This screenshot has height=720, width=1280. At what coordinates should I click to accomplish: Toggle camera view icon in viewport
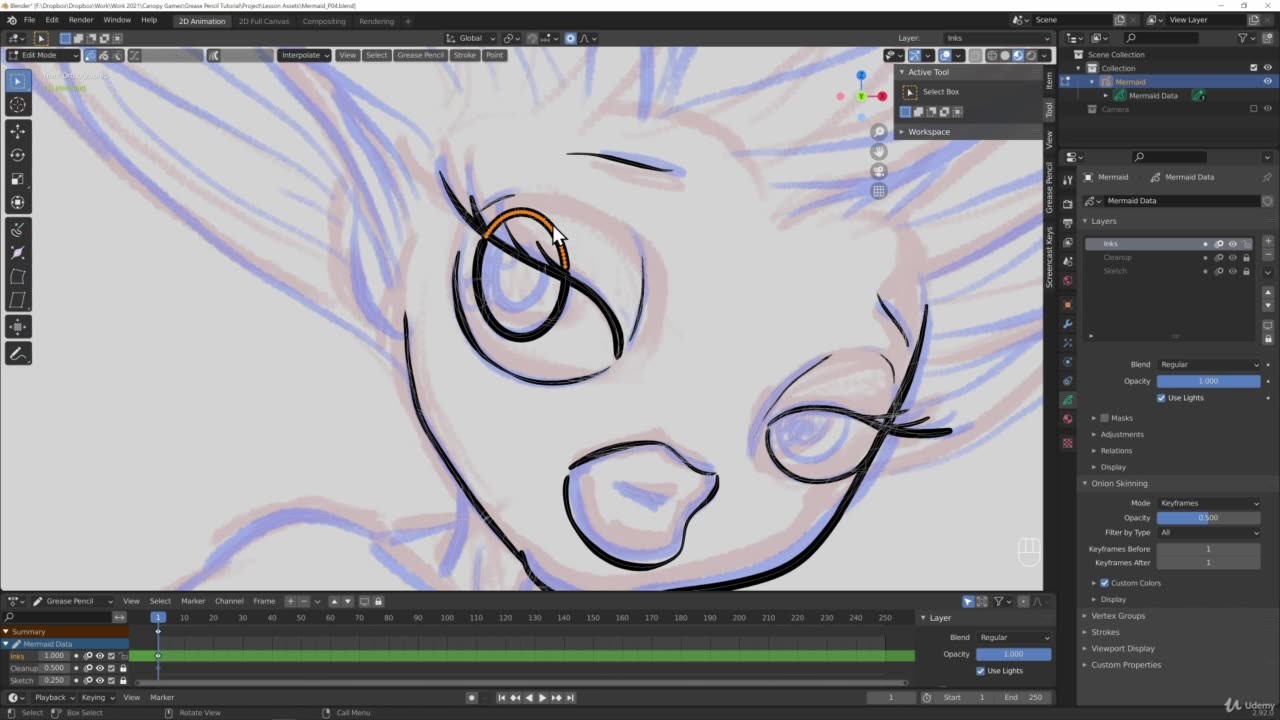tap(879, 171)
